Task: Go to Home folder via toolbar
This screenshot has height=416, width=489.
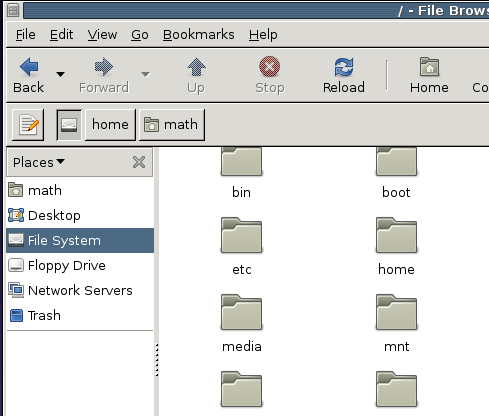Action: 429,75
